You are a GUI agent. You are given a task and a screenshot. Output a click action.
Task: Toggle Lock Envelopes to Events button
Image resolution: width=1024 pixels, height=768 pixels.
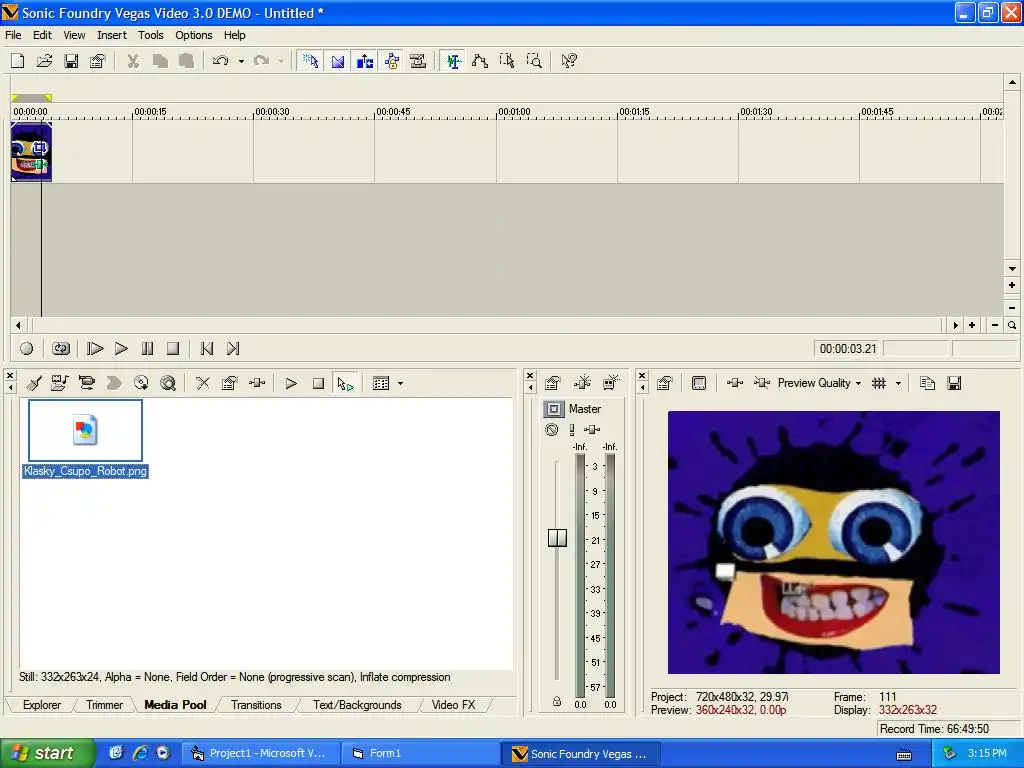click(391, 61)
